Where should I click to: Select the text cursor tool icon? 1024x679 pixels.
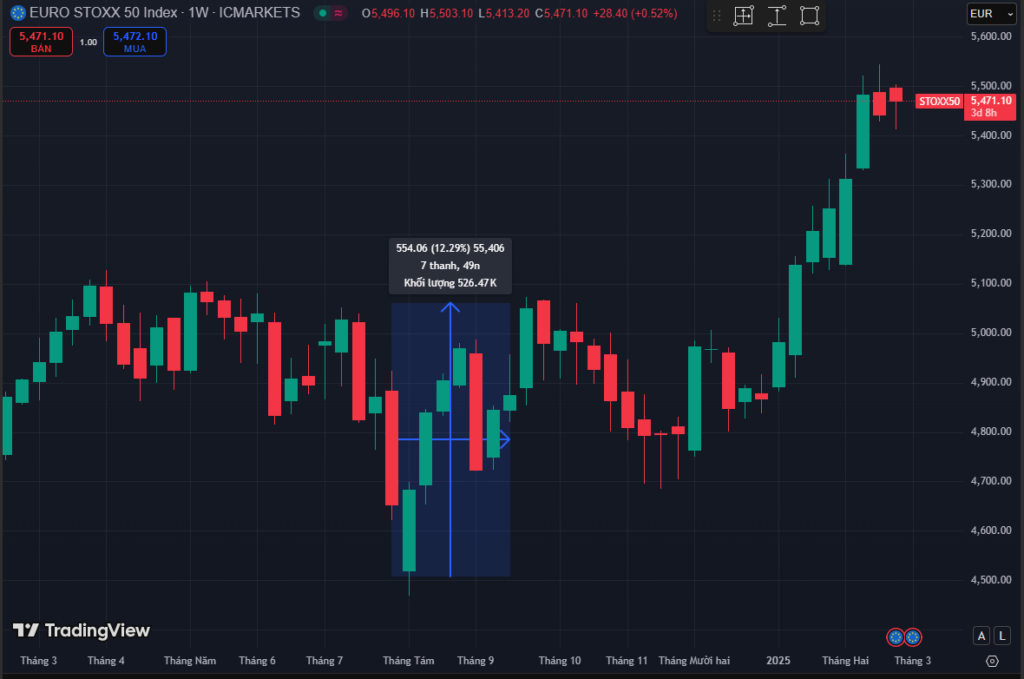pyautogui.click(x=777, y=15)
